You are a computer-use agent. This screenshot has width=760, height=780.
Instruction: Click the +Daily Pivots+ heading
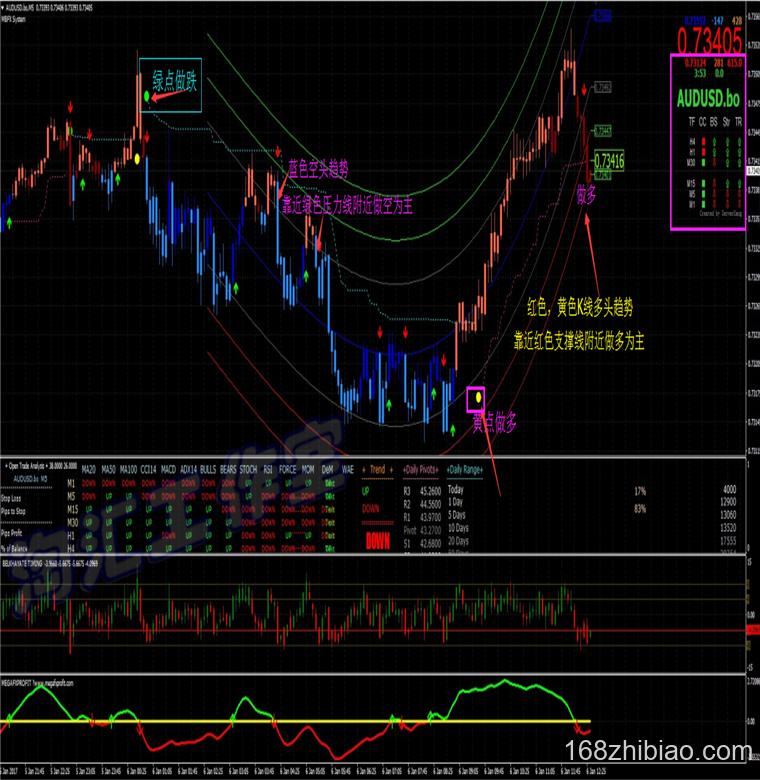click(421, 469)
